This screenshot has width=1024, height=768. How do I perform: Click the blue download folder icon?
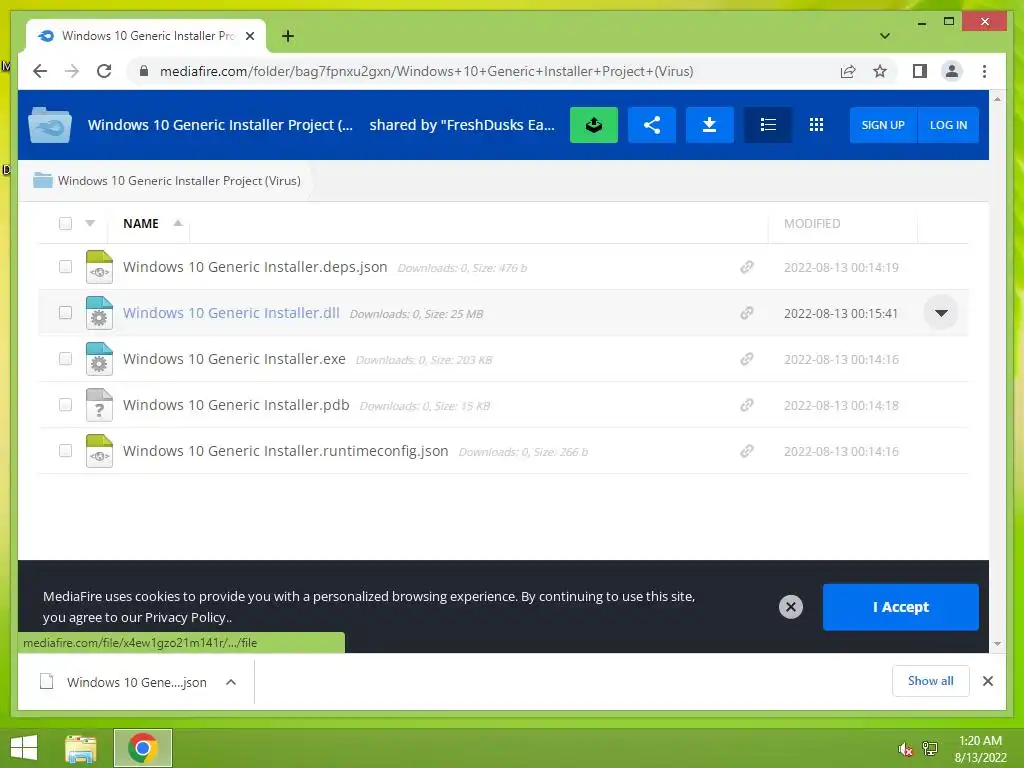pyautogui.click(x=709, y=125)
